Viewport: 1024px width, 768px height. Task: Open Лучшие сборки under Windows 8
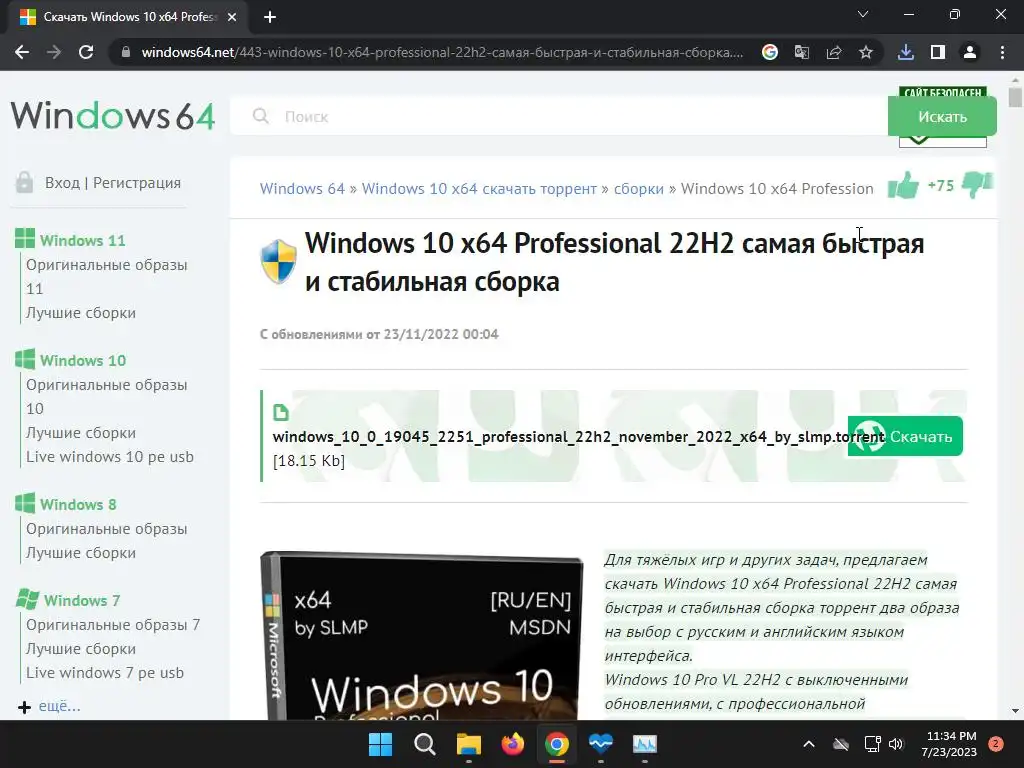pos(81,552)
